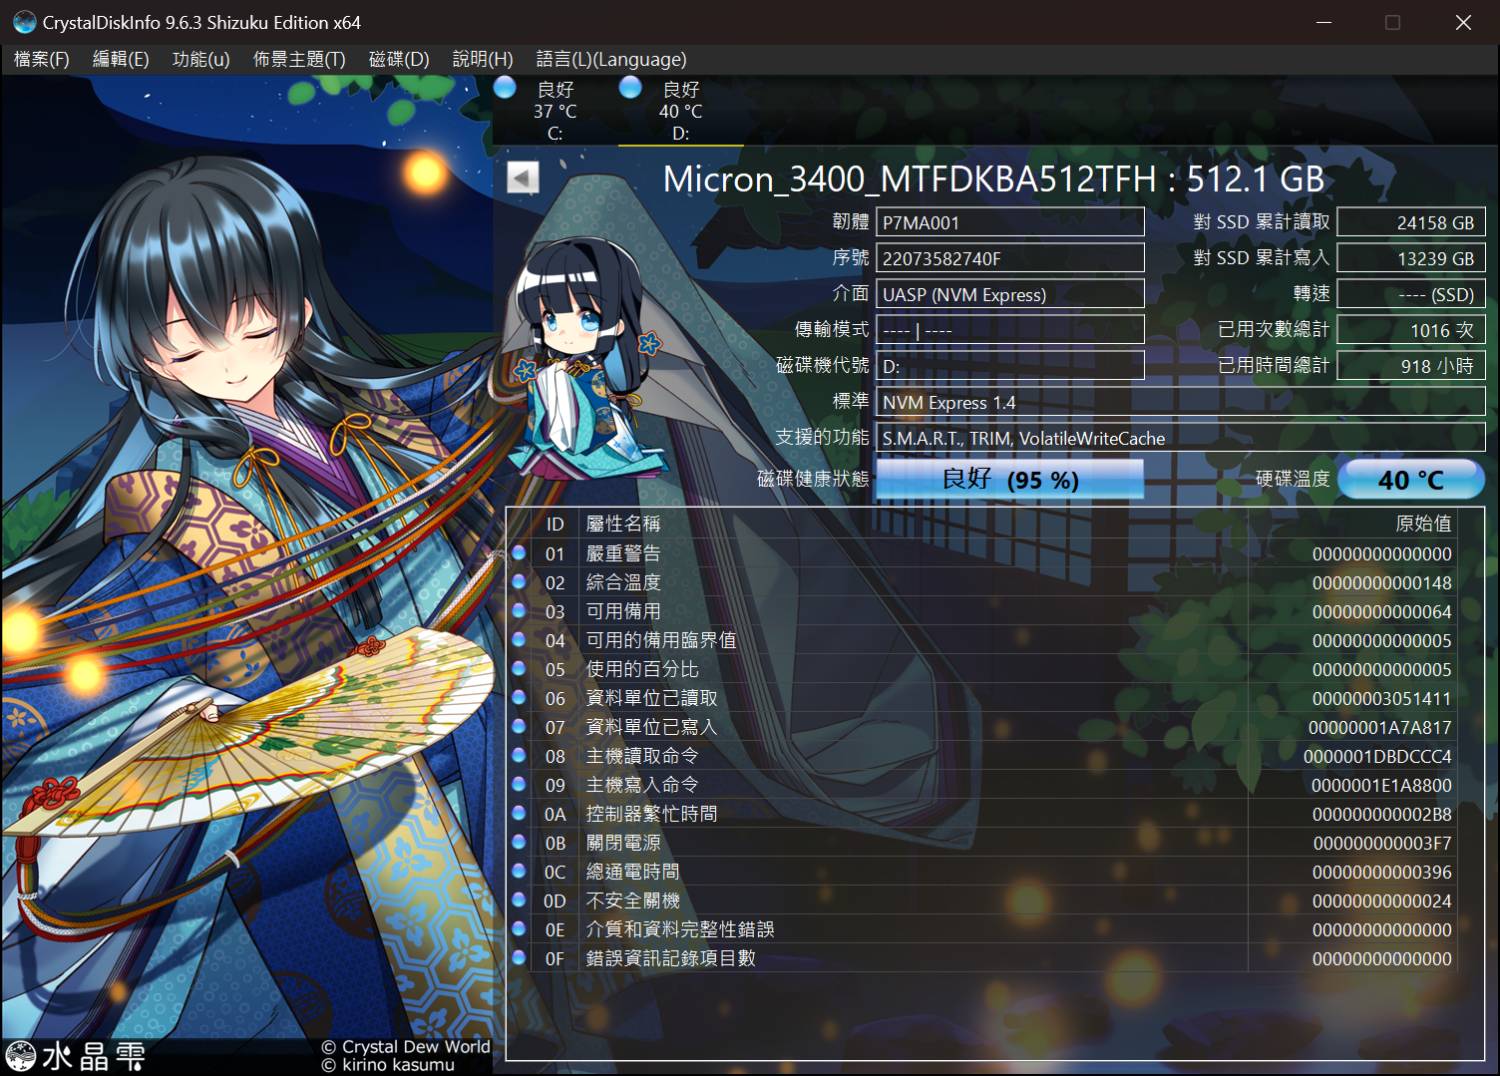Image resolution: width=1500 pixels, height=1076 pixels.
Task: Click the ID column header
Action: point(555,523)
